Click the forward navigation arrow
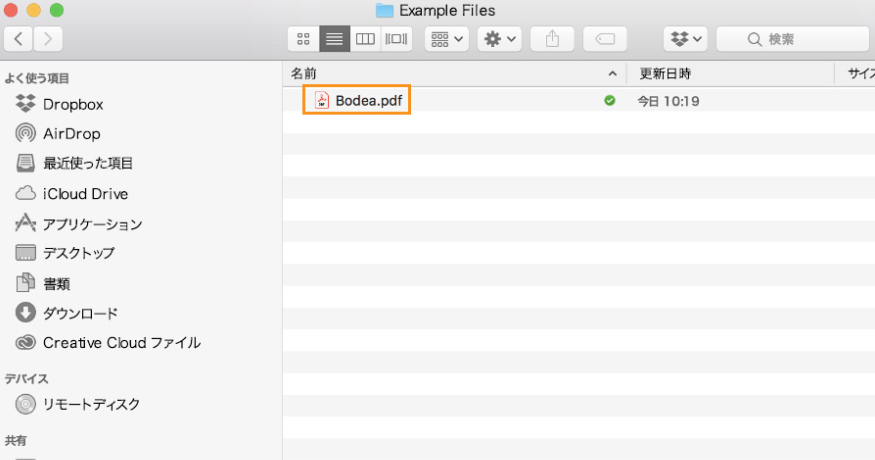 (48, 39)
